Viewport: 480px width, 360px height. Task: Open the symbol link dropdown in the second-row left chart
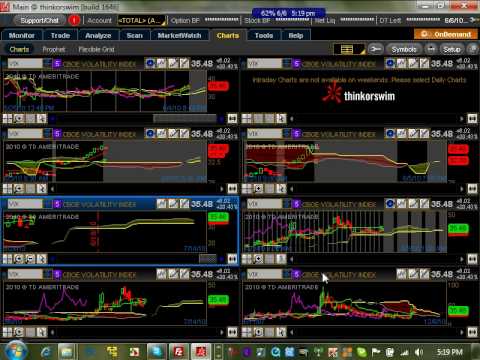[x=48, y=134]
